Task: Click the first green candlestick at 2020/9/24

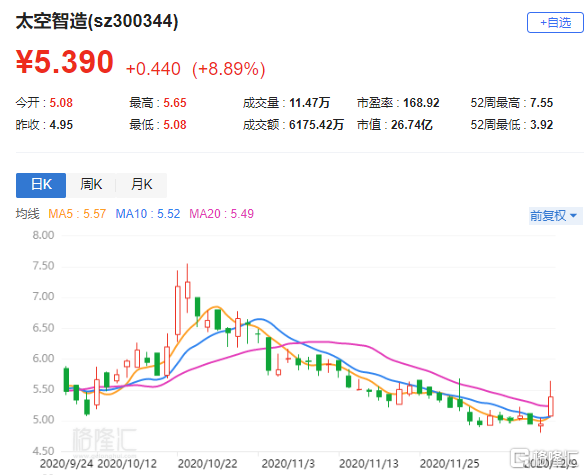Action: pos(66,380)
